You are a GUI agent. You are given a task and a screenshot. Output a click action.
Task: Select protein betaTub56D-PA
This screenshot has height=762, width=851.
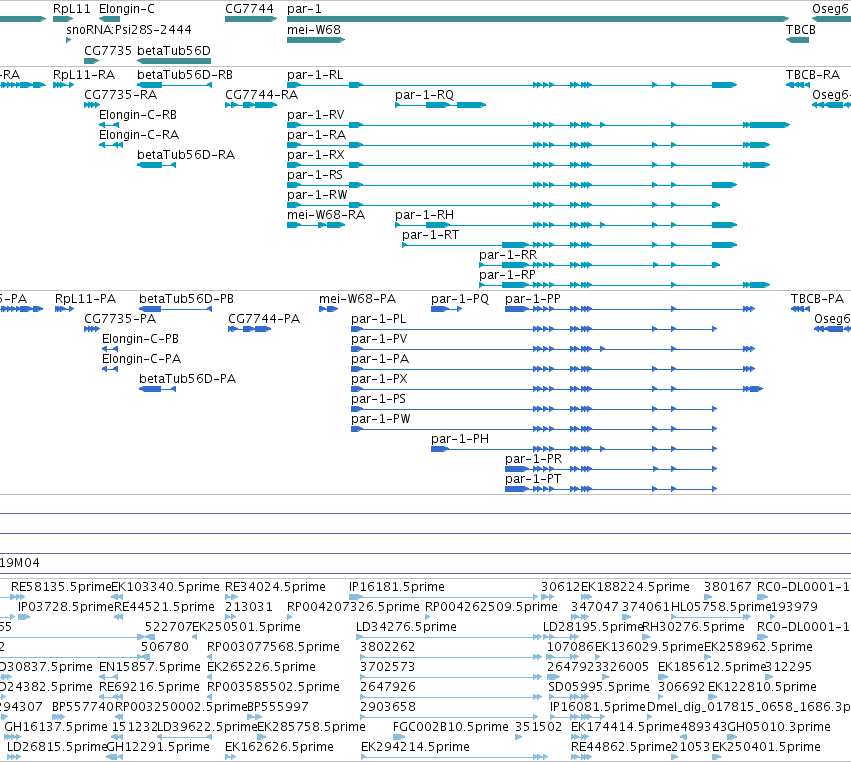coord(157,389)
